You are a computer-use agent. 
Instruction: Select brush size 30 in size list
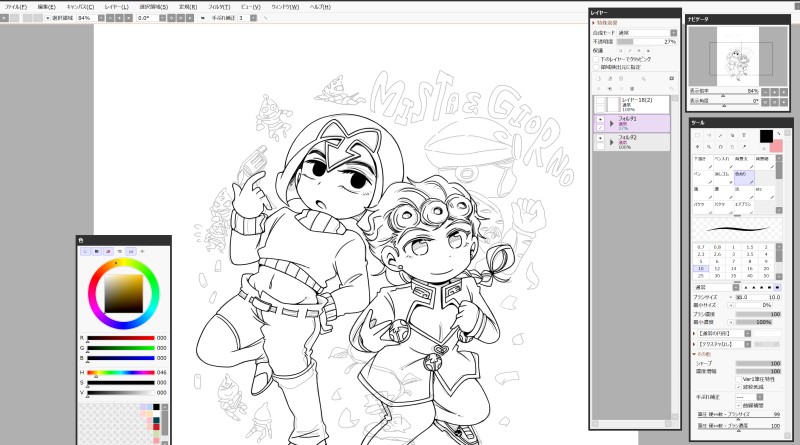[717, 276]
